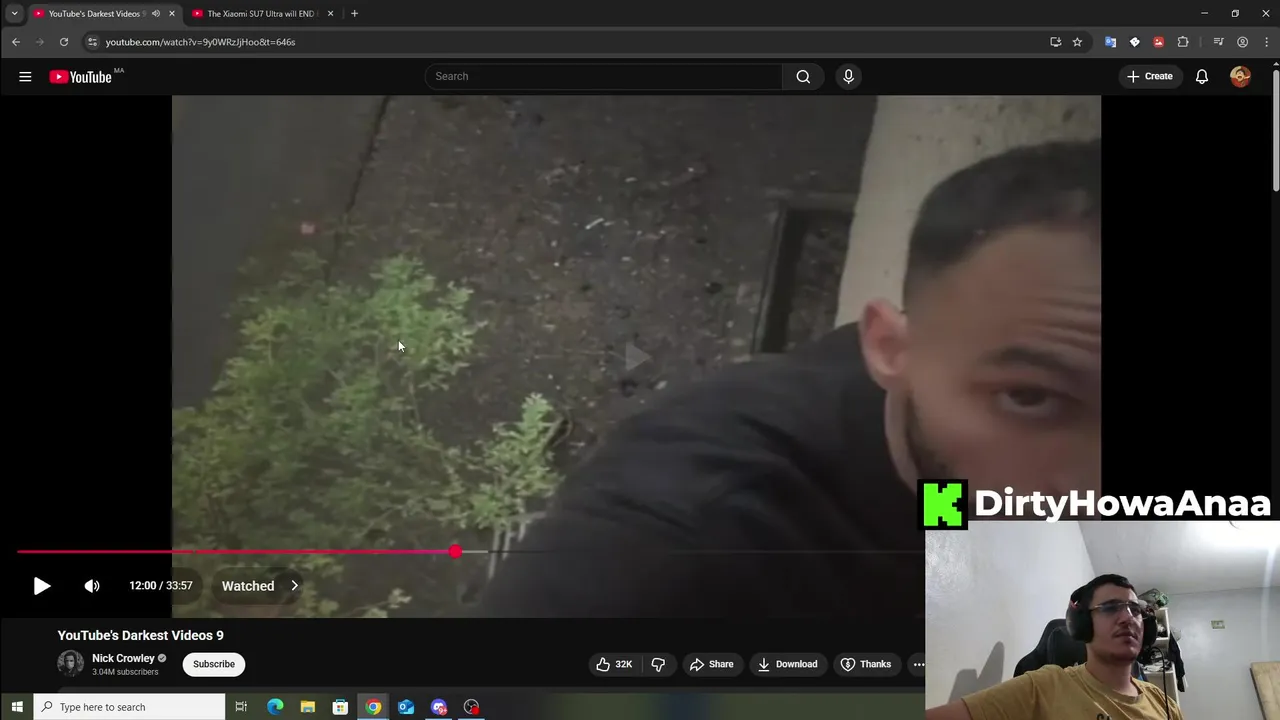Go back in browser history

[x=16, y=42]
